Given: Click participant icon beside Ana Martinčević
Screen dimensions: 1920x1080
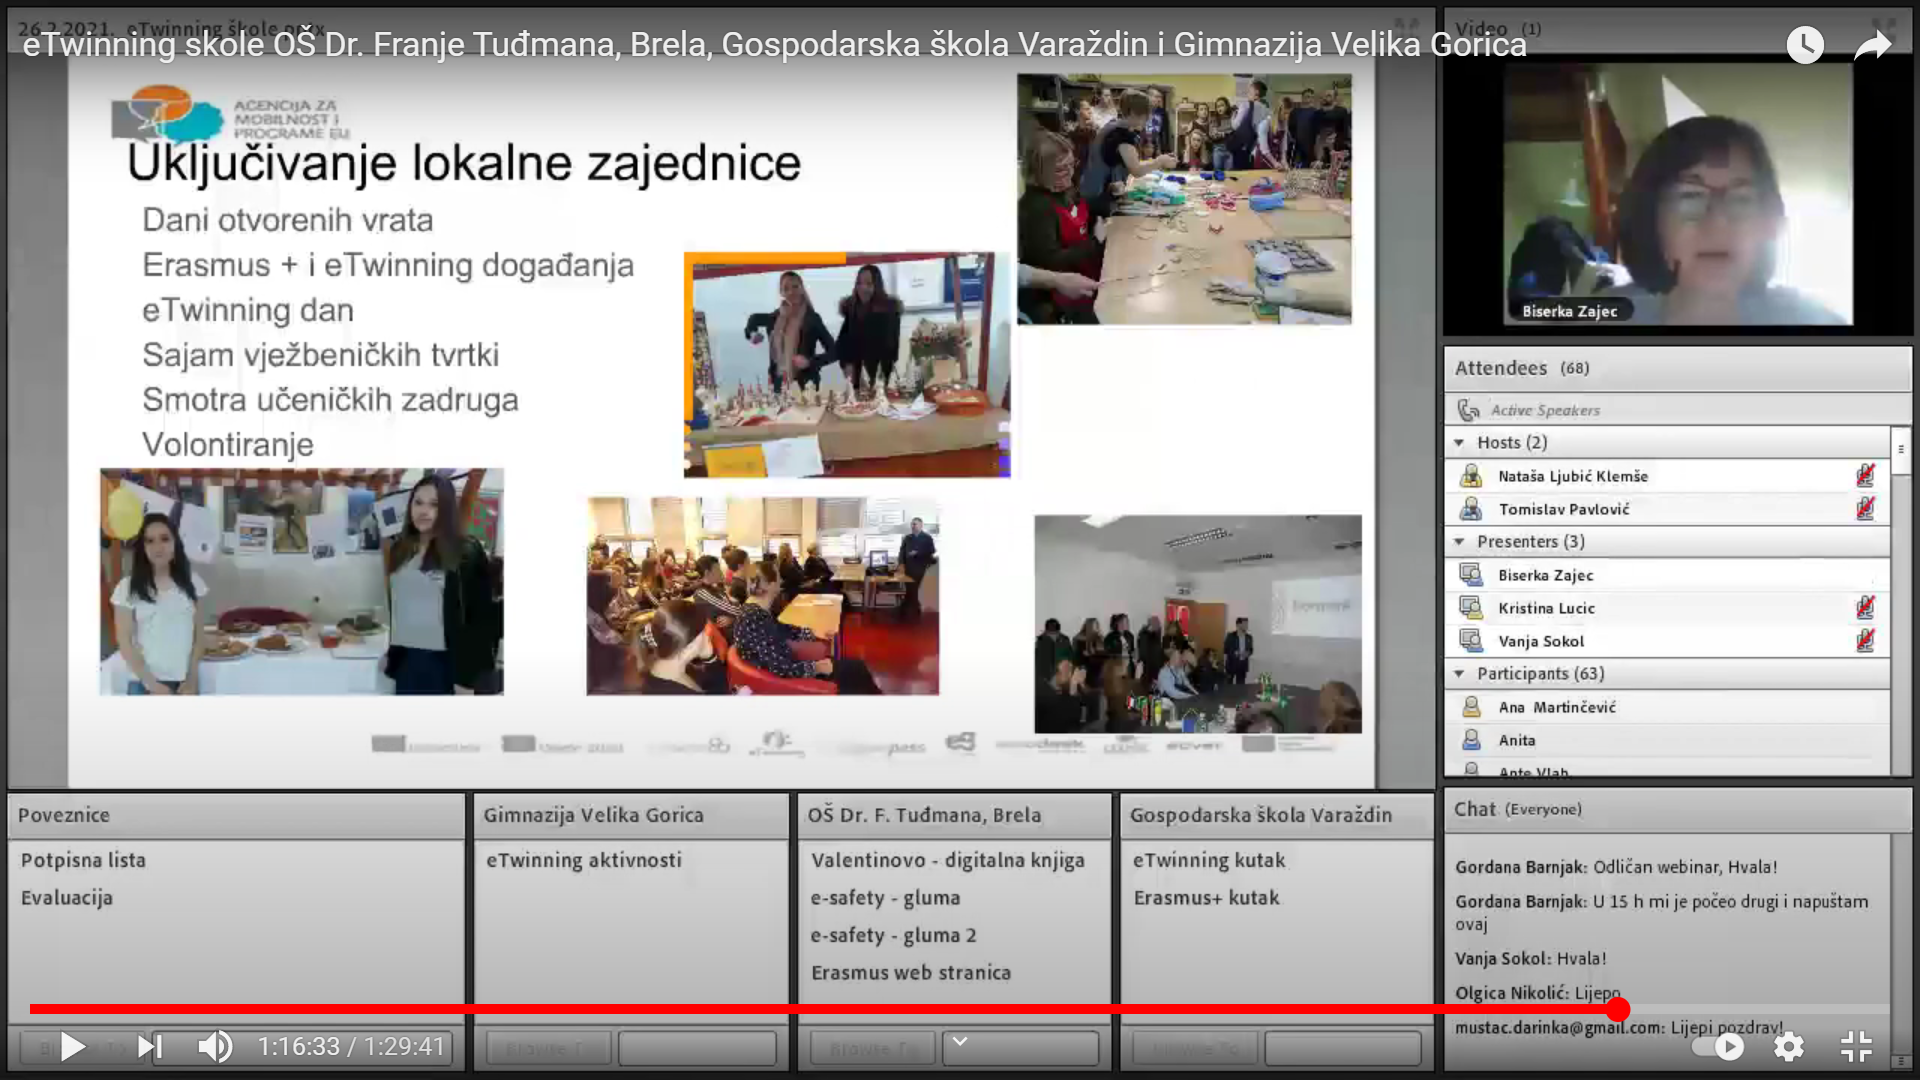Looking at the screenshot, I should point(1471,707).
